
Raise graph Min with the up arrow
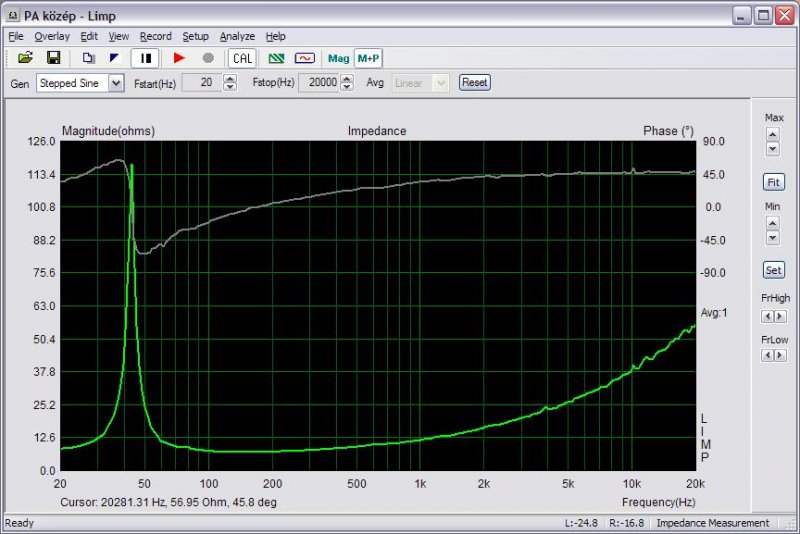[x=772, y=223]
